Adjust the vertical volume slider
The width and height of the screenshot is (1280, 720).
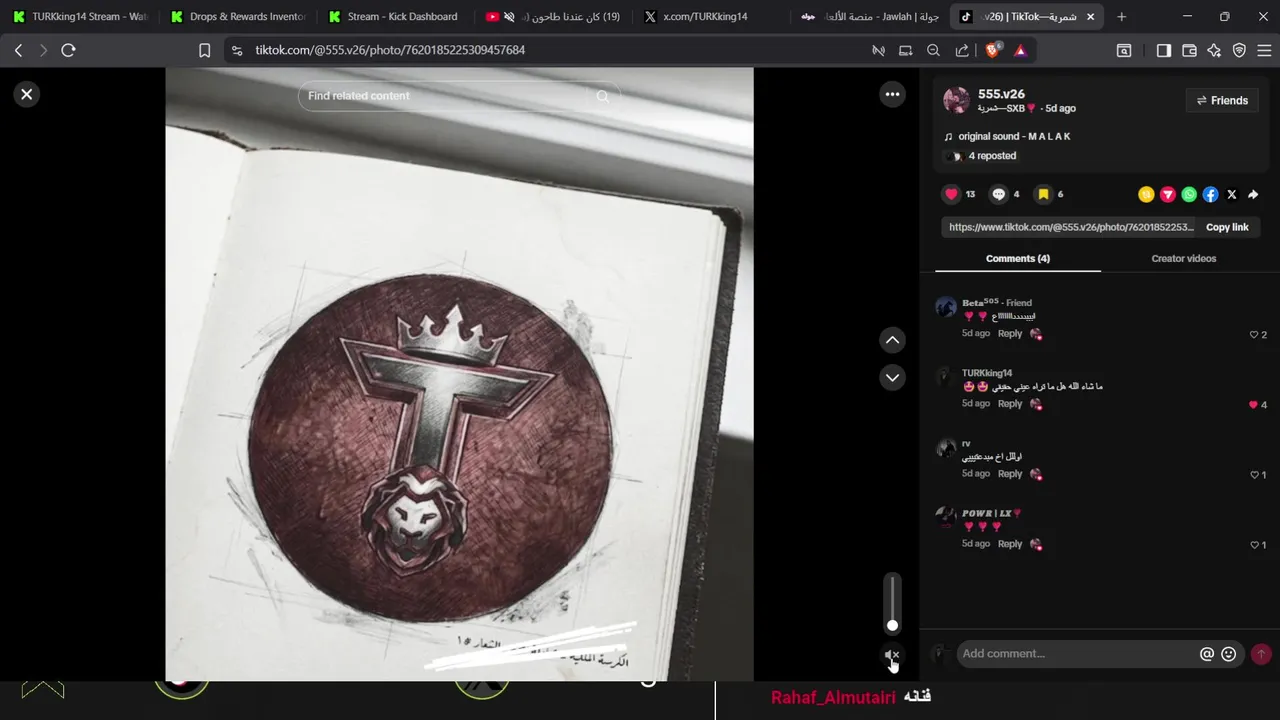tap(892, 603)
